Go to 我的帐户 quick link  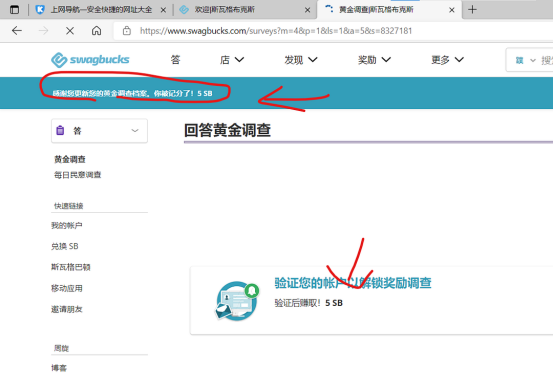(x=67, y=225)
